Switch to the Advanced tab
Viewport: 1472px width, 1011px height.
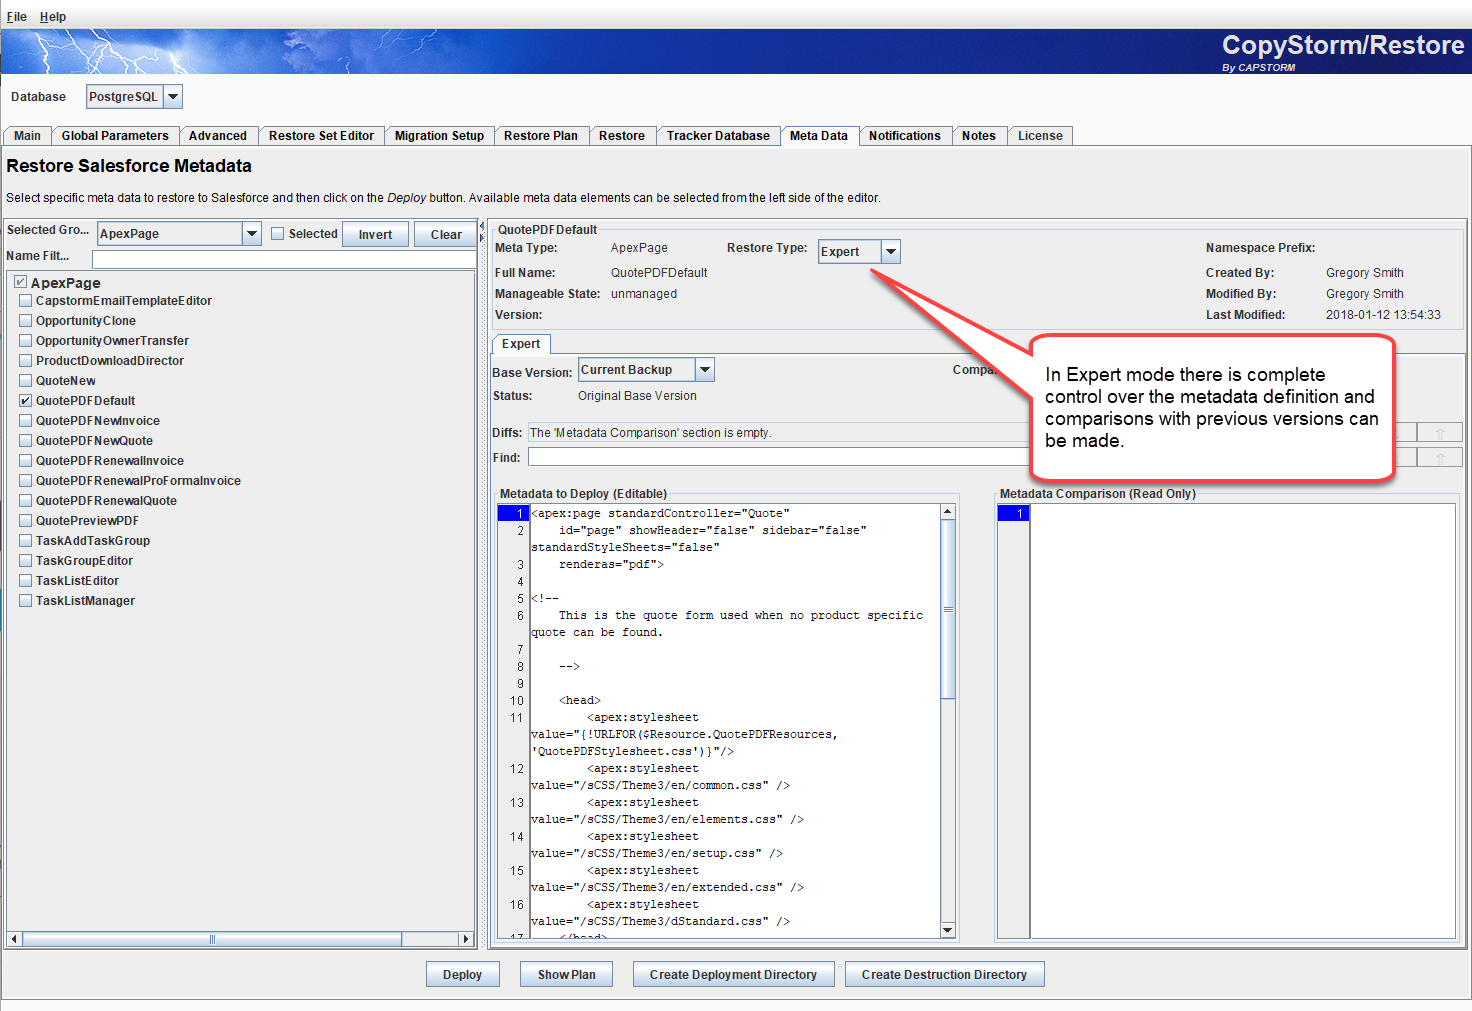point(218,136)
